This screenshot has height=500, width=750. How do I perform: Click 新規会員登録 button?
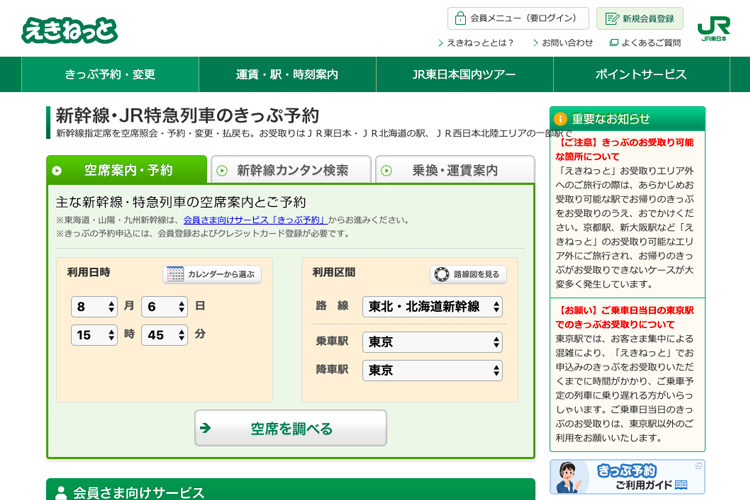click(x=640, y=18)
